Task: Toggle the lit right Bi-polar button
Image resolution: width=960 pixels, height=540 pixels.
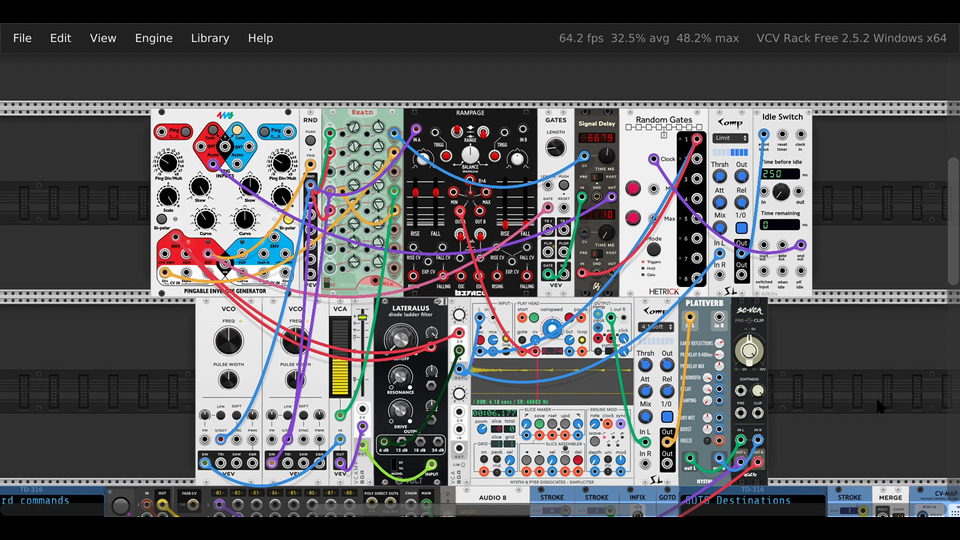Action: 288,219
